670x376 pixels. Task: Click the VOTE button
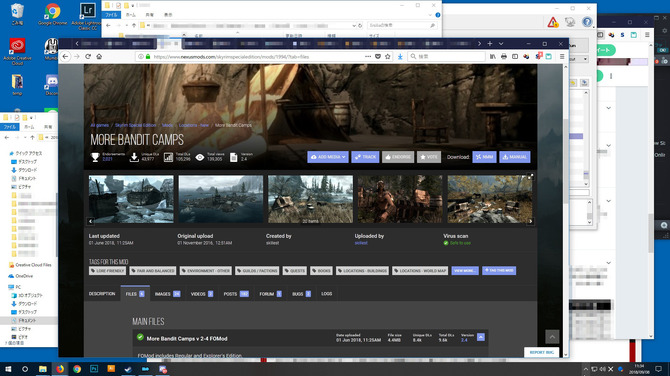click(429, 157)
